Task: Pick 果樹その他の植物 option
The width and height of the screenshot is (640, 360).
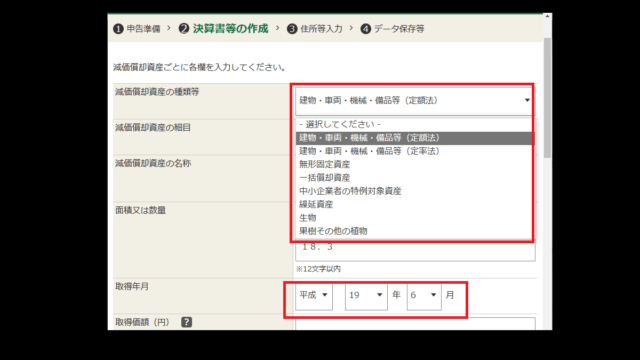Action: [x=414, y=231]
